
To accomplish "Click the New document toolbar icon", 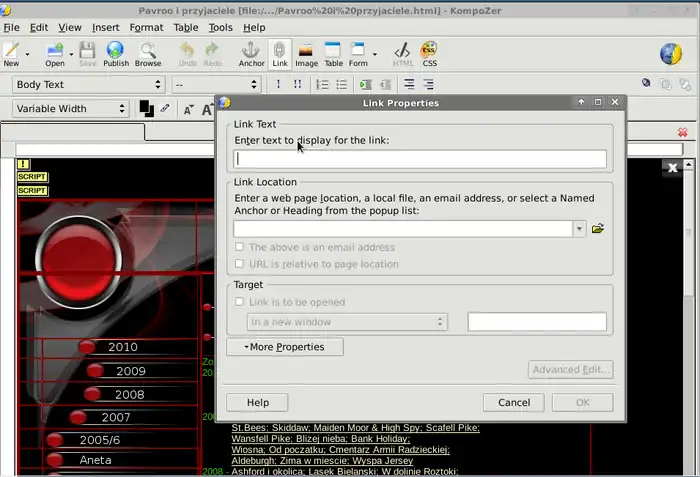I will click(x=11, y=52).
